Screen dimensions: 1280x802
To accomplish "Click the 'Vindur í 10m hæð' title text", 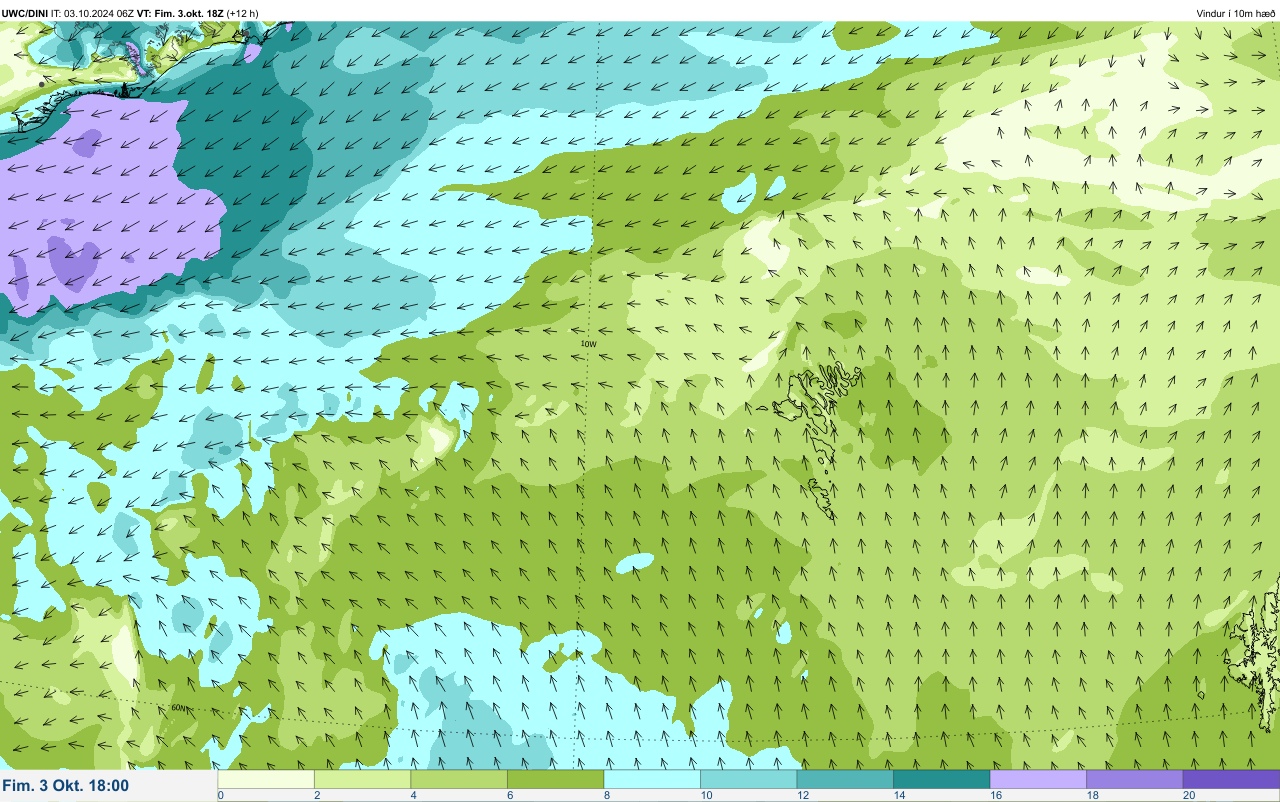I will [x=1235, y=13].
